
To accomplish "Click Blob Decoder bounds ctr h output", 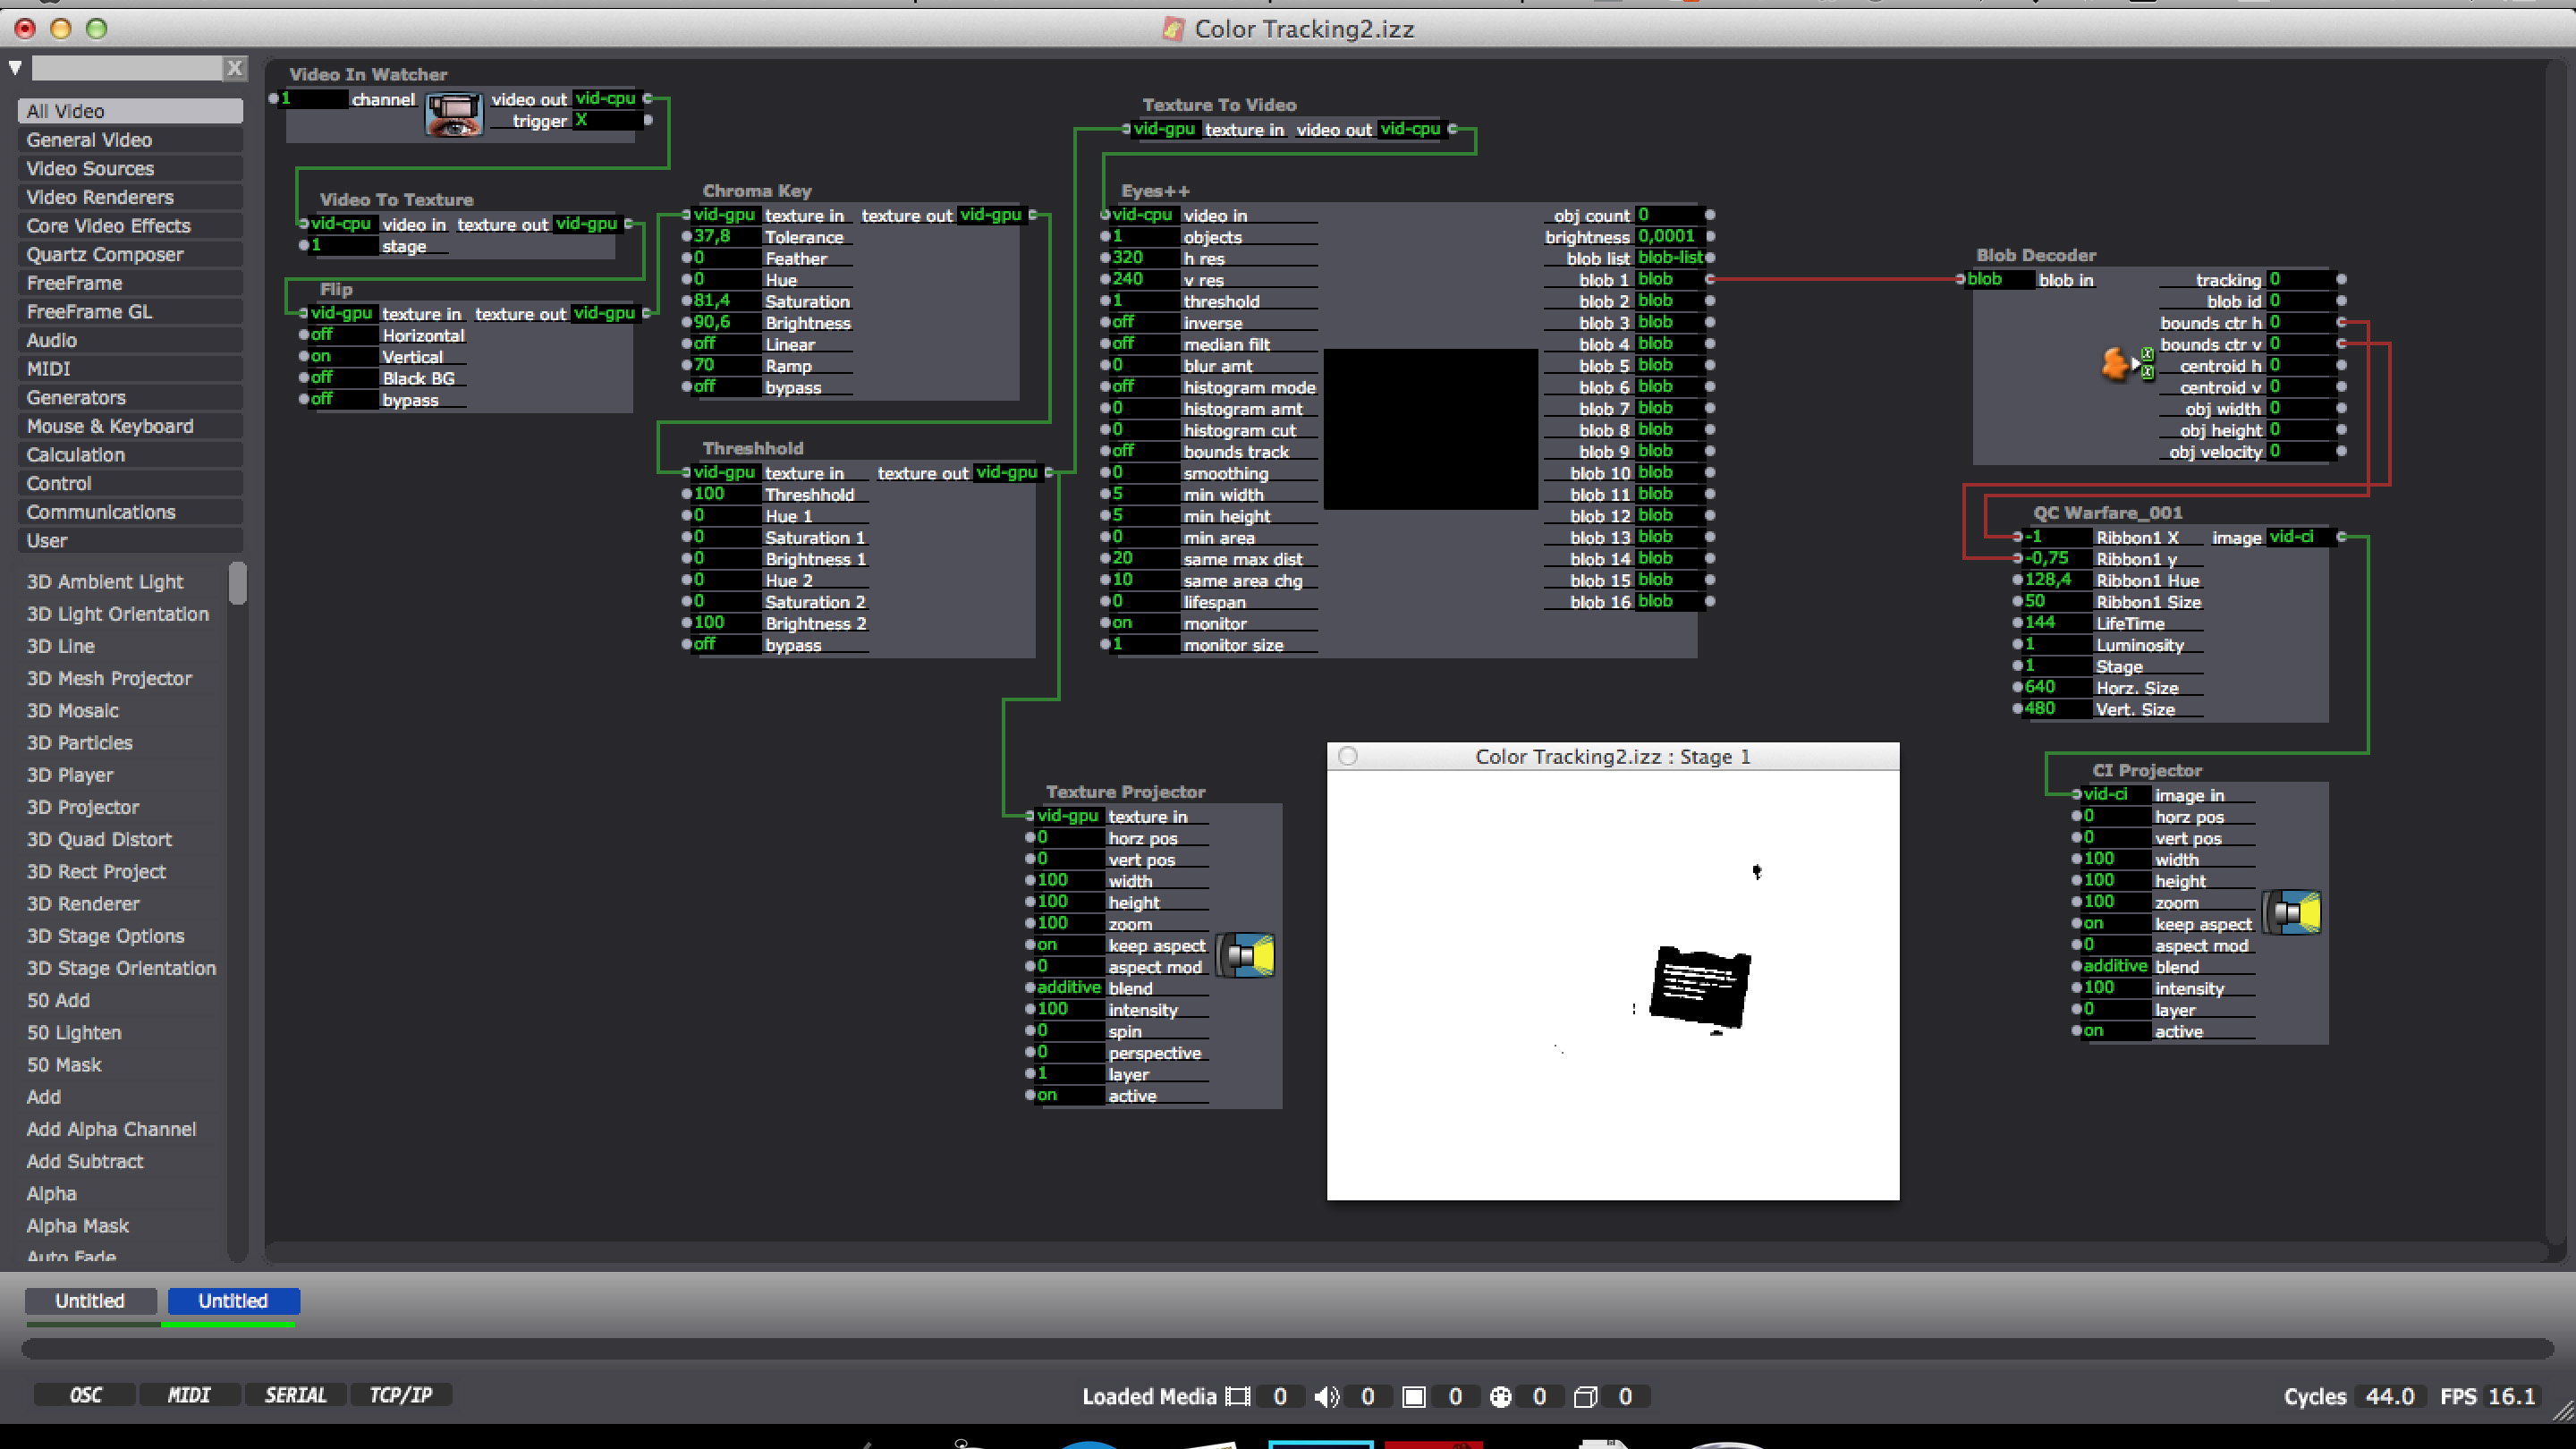I will coord(2341,322).
